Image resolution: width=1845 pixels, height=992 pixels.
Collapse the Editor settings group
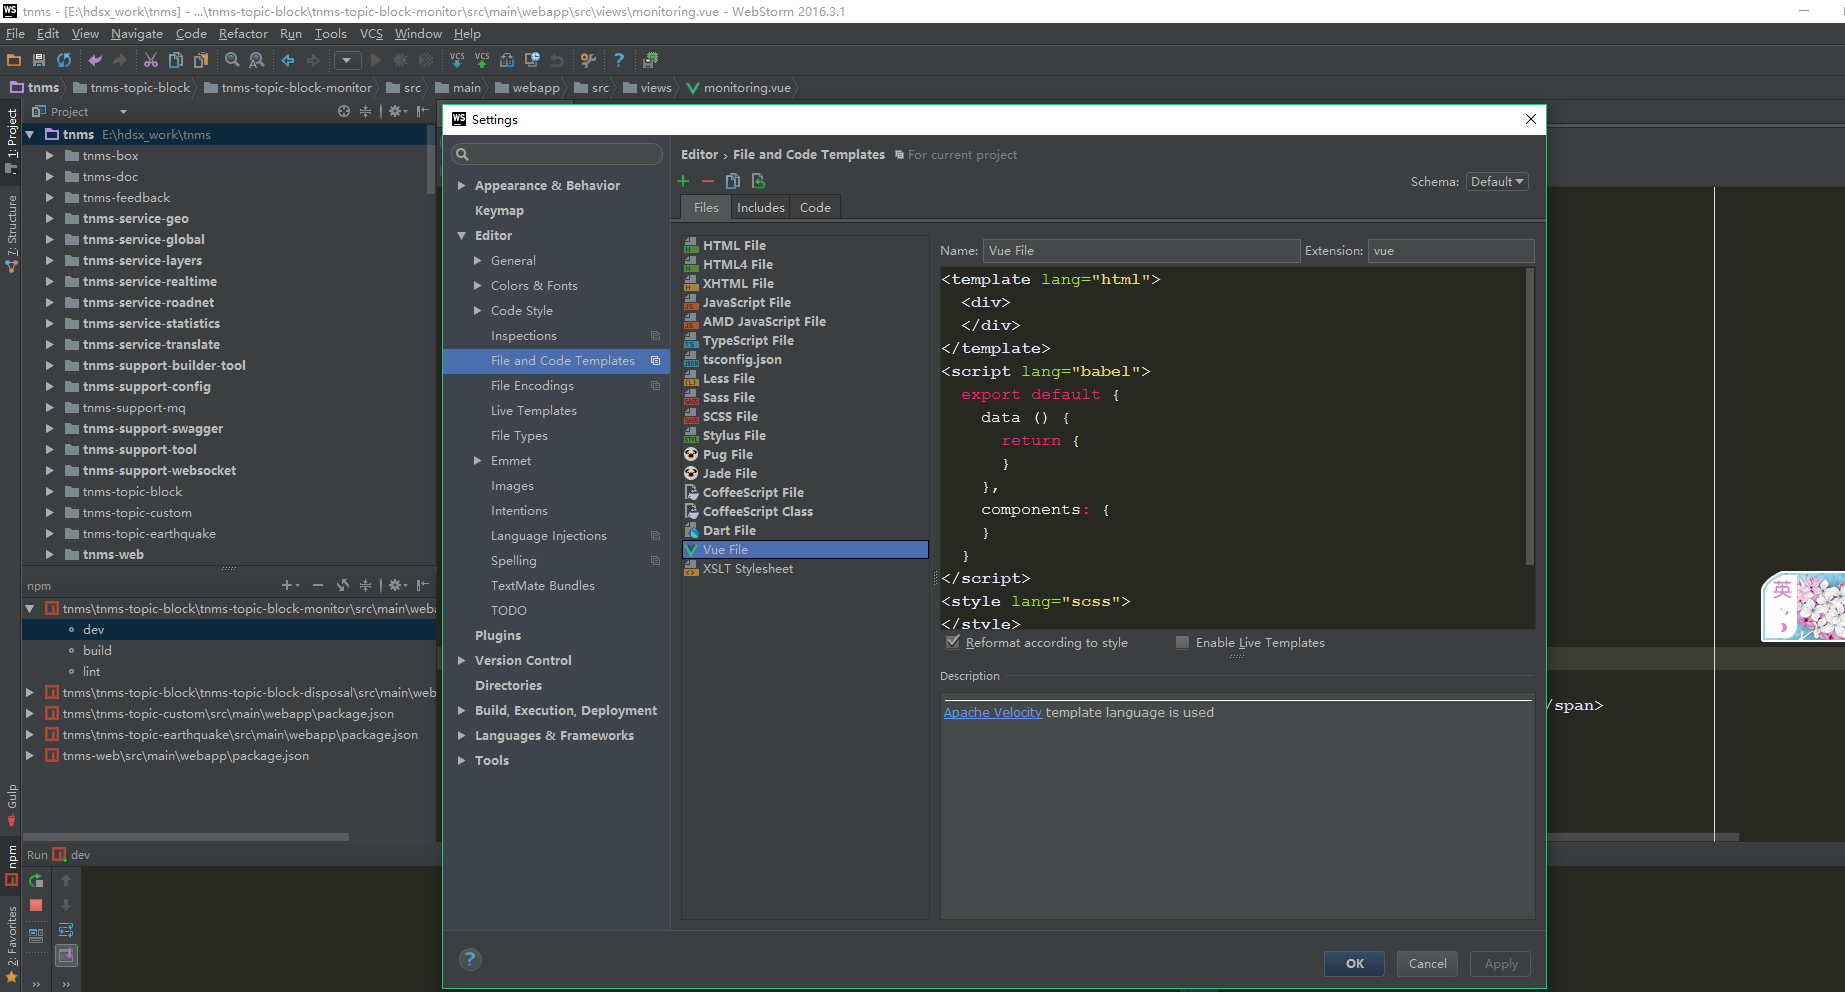(462, 236)
